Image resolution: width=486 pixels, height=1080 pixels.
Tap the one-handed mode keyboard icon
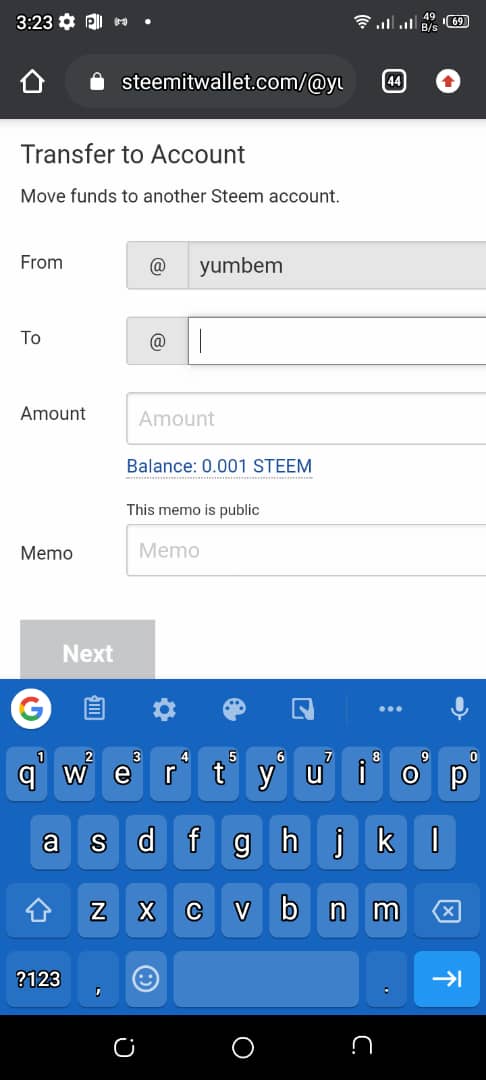coord(303,709)
